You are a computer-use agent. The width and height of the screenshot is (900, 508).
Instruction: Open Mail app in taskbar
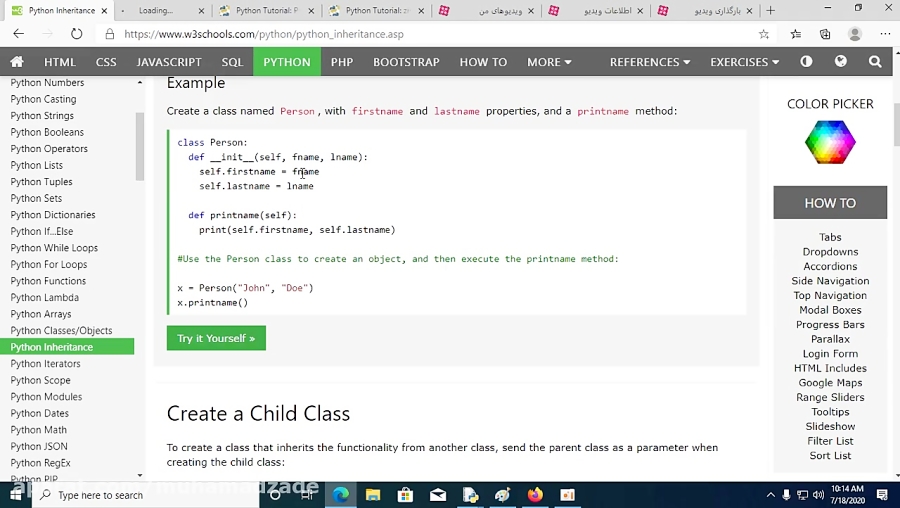tap(438, 495)
